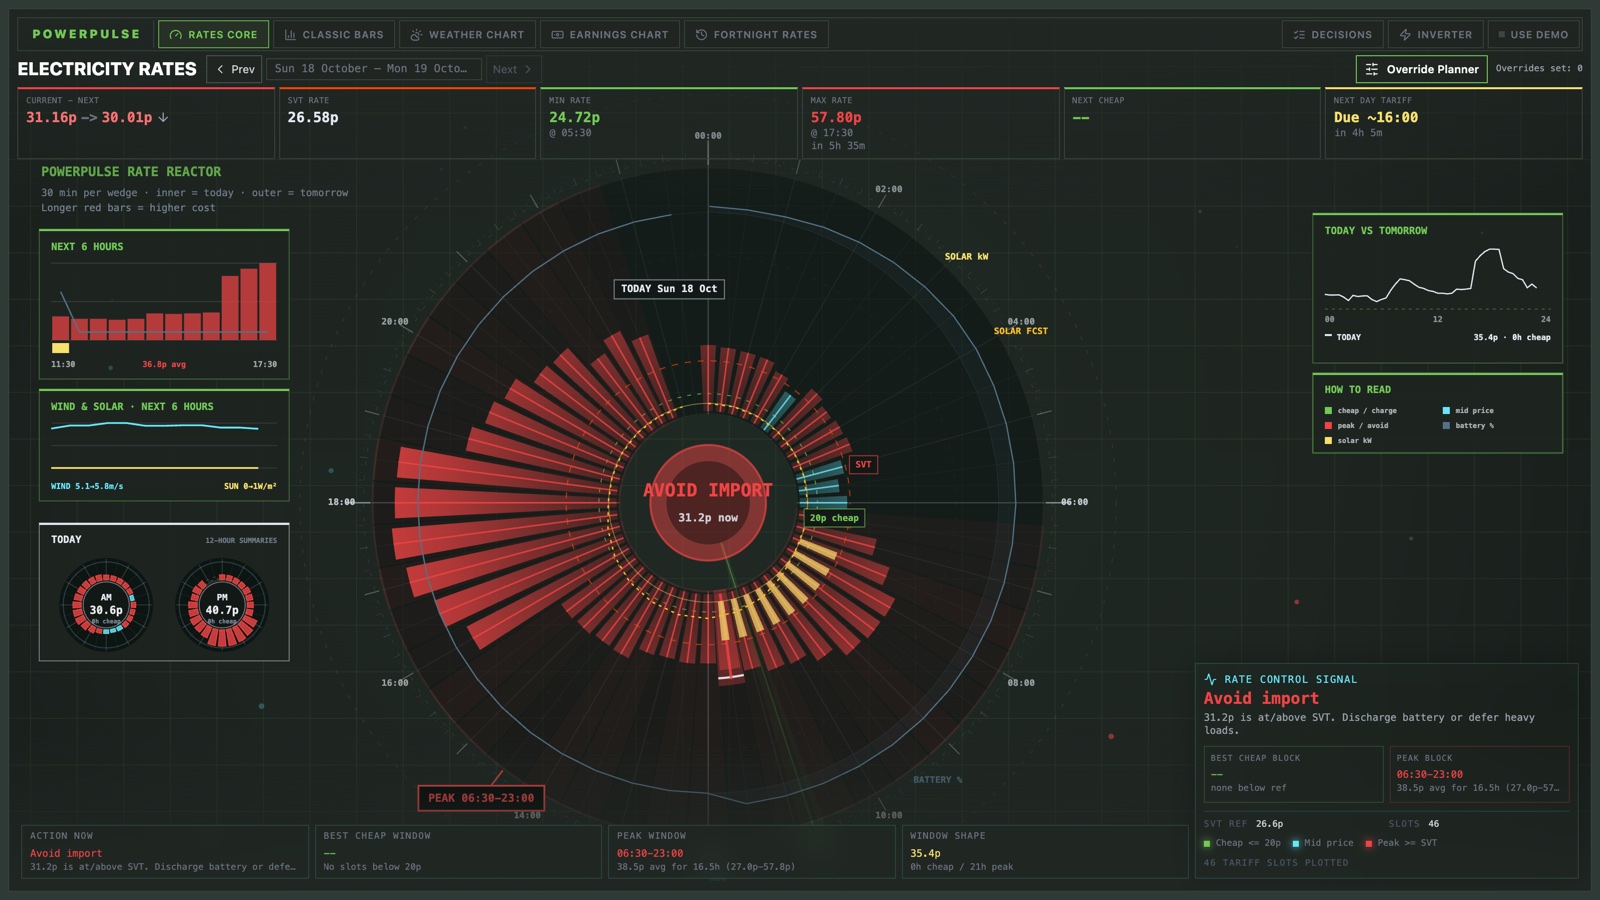The width and height of the screenshot is (1600, 900).
Task: Click the Next 6 Hours bar chart
Action: (x=164, y=303)
